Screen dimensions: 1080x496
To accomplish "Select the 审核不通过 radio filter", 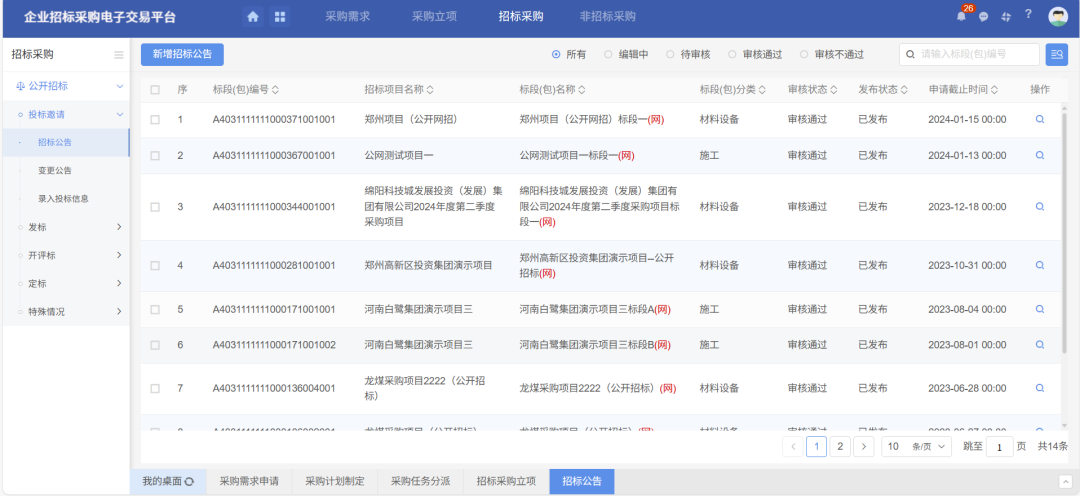I will [805, 55].
